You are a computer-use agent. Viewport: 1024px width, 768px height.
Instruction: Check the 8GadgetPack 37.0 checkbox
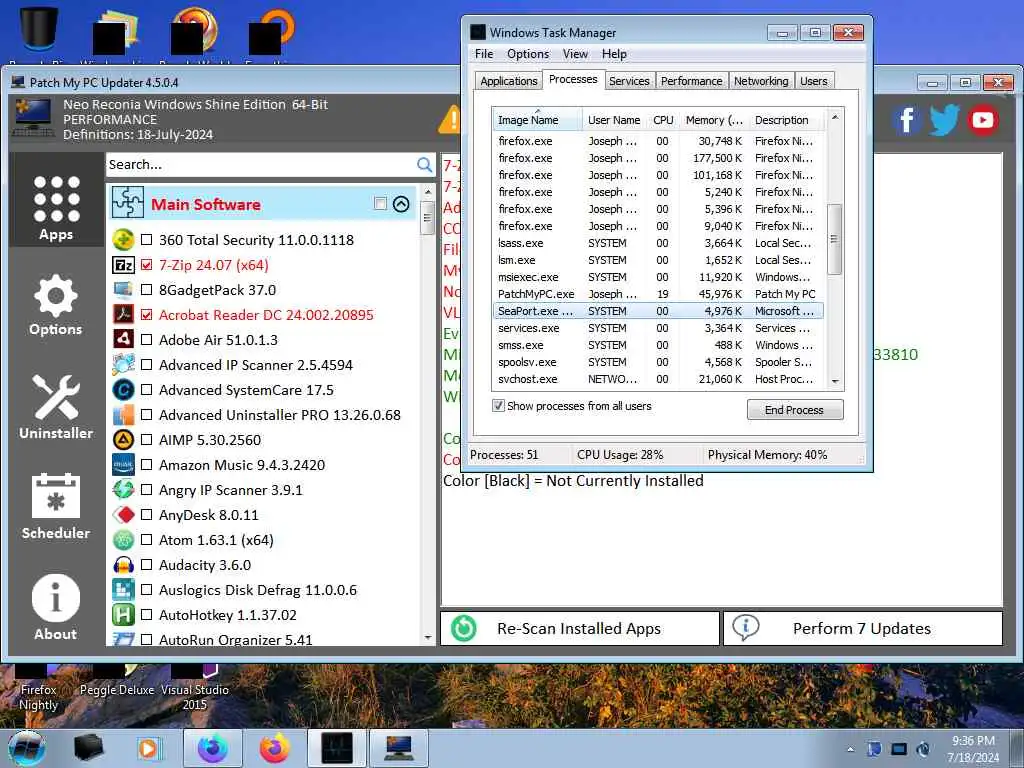click(146, 289)
